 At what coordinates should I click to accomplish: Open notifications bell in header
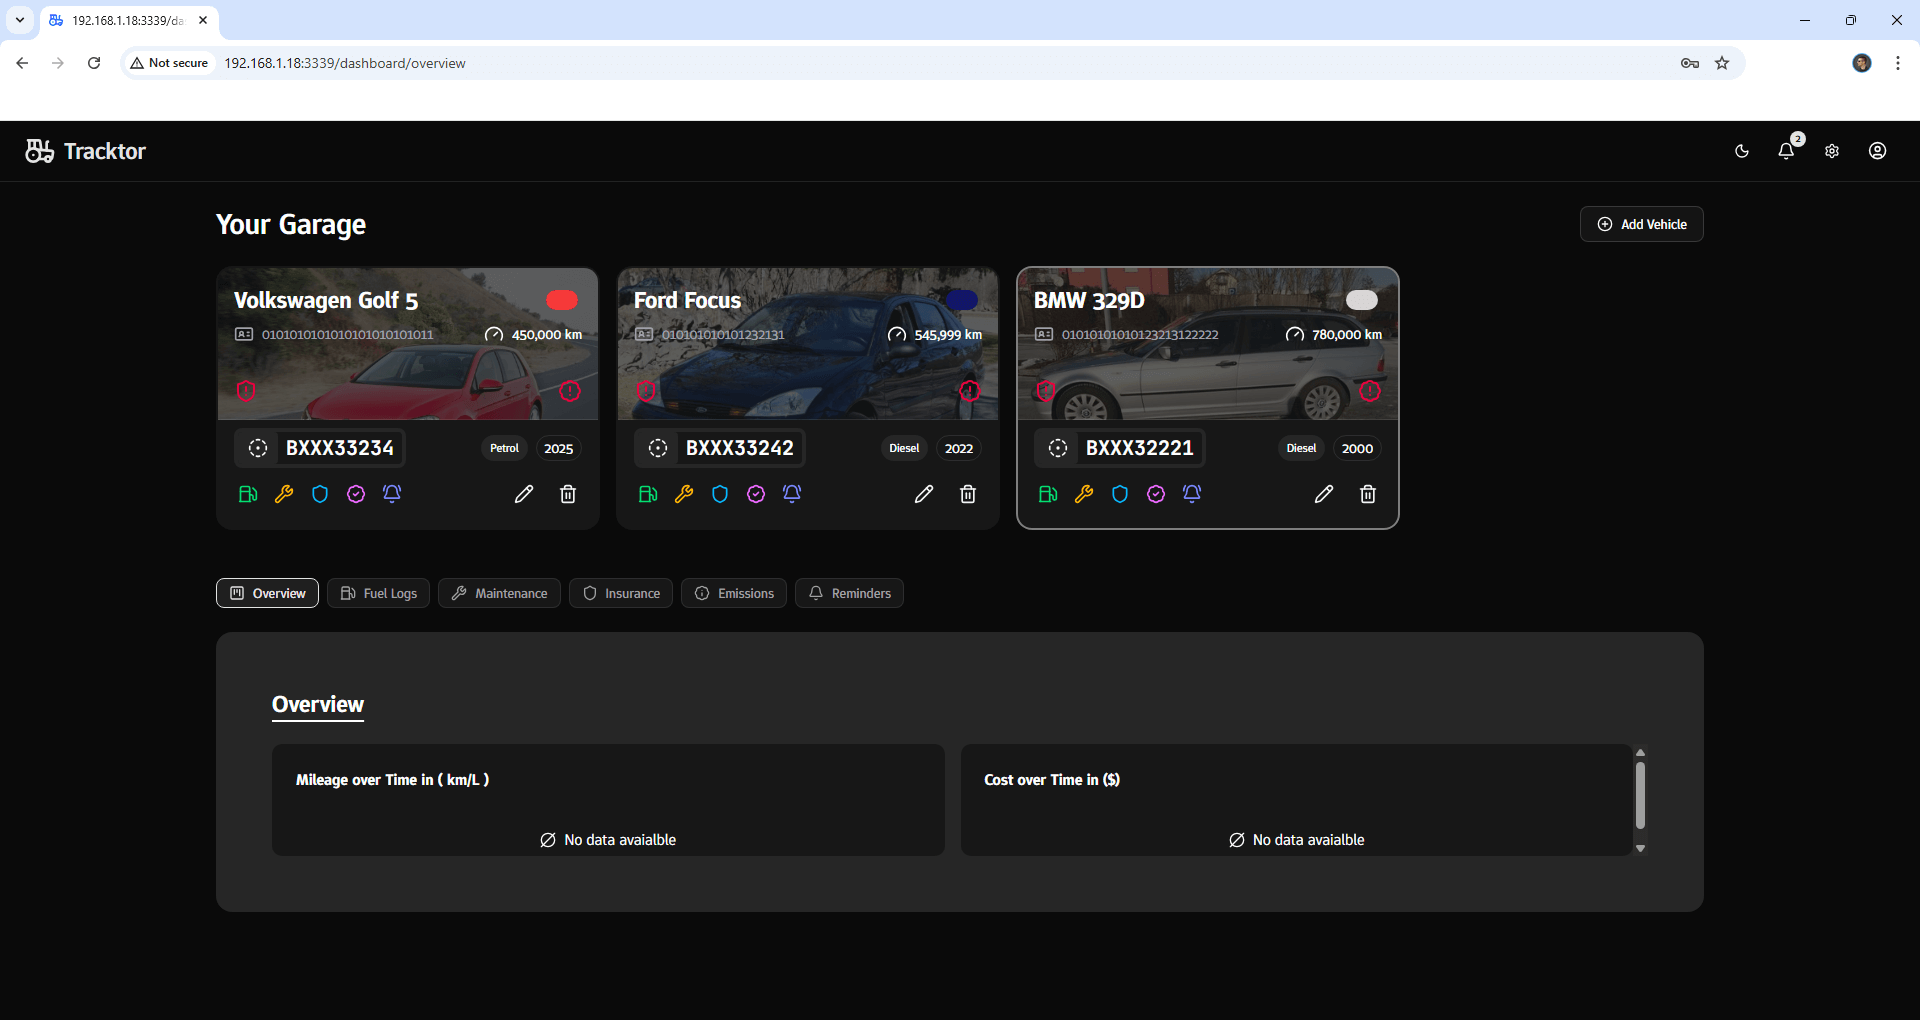coord(1786,151)
